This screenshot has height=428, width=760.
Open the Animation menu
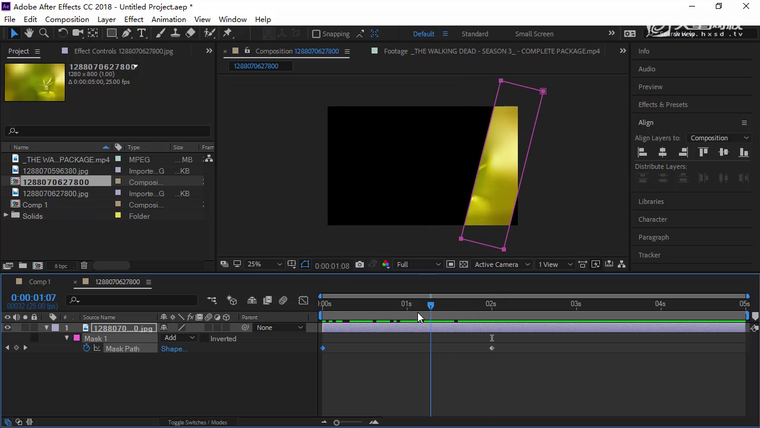168,19
